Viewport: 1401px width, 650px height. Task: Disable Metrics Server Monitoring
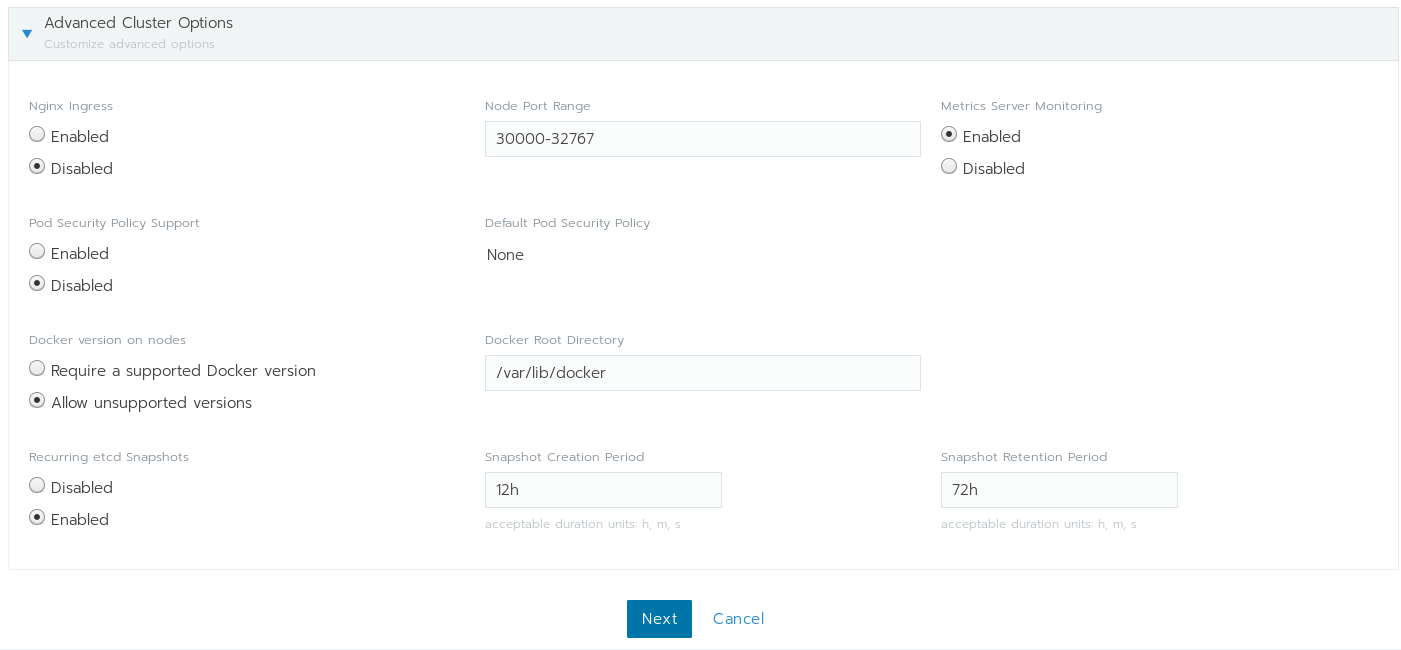click(949, 166)
